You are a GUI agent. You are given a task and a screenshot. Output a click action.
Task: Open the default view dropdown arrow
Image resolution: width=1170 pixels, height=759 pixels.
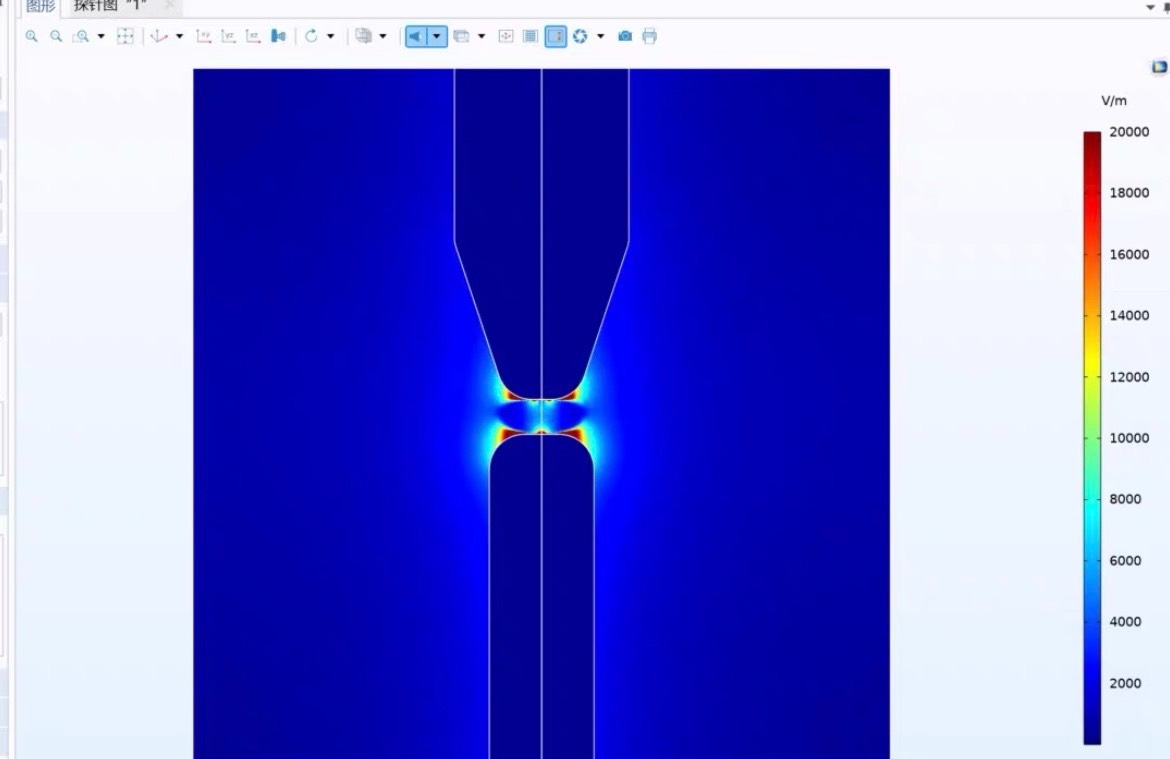[x=179, y=36]
